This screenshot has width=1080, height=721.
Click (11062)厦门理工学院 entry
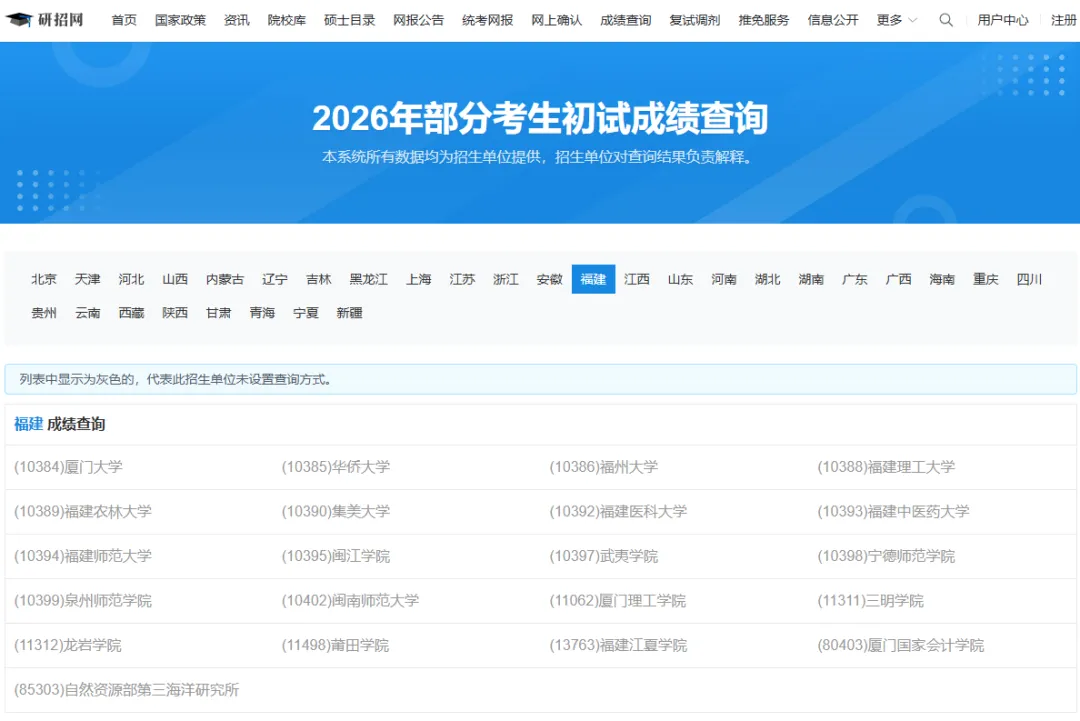(x=618, y=600)
